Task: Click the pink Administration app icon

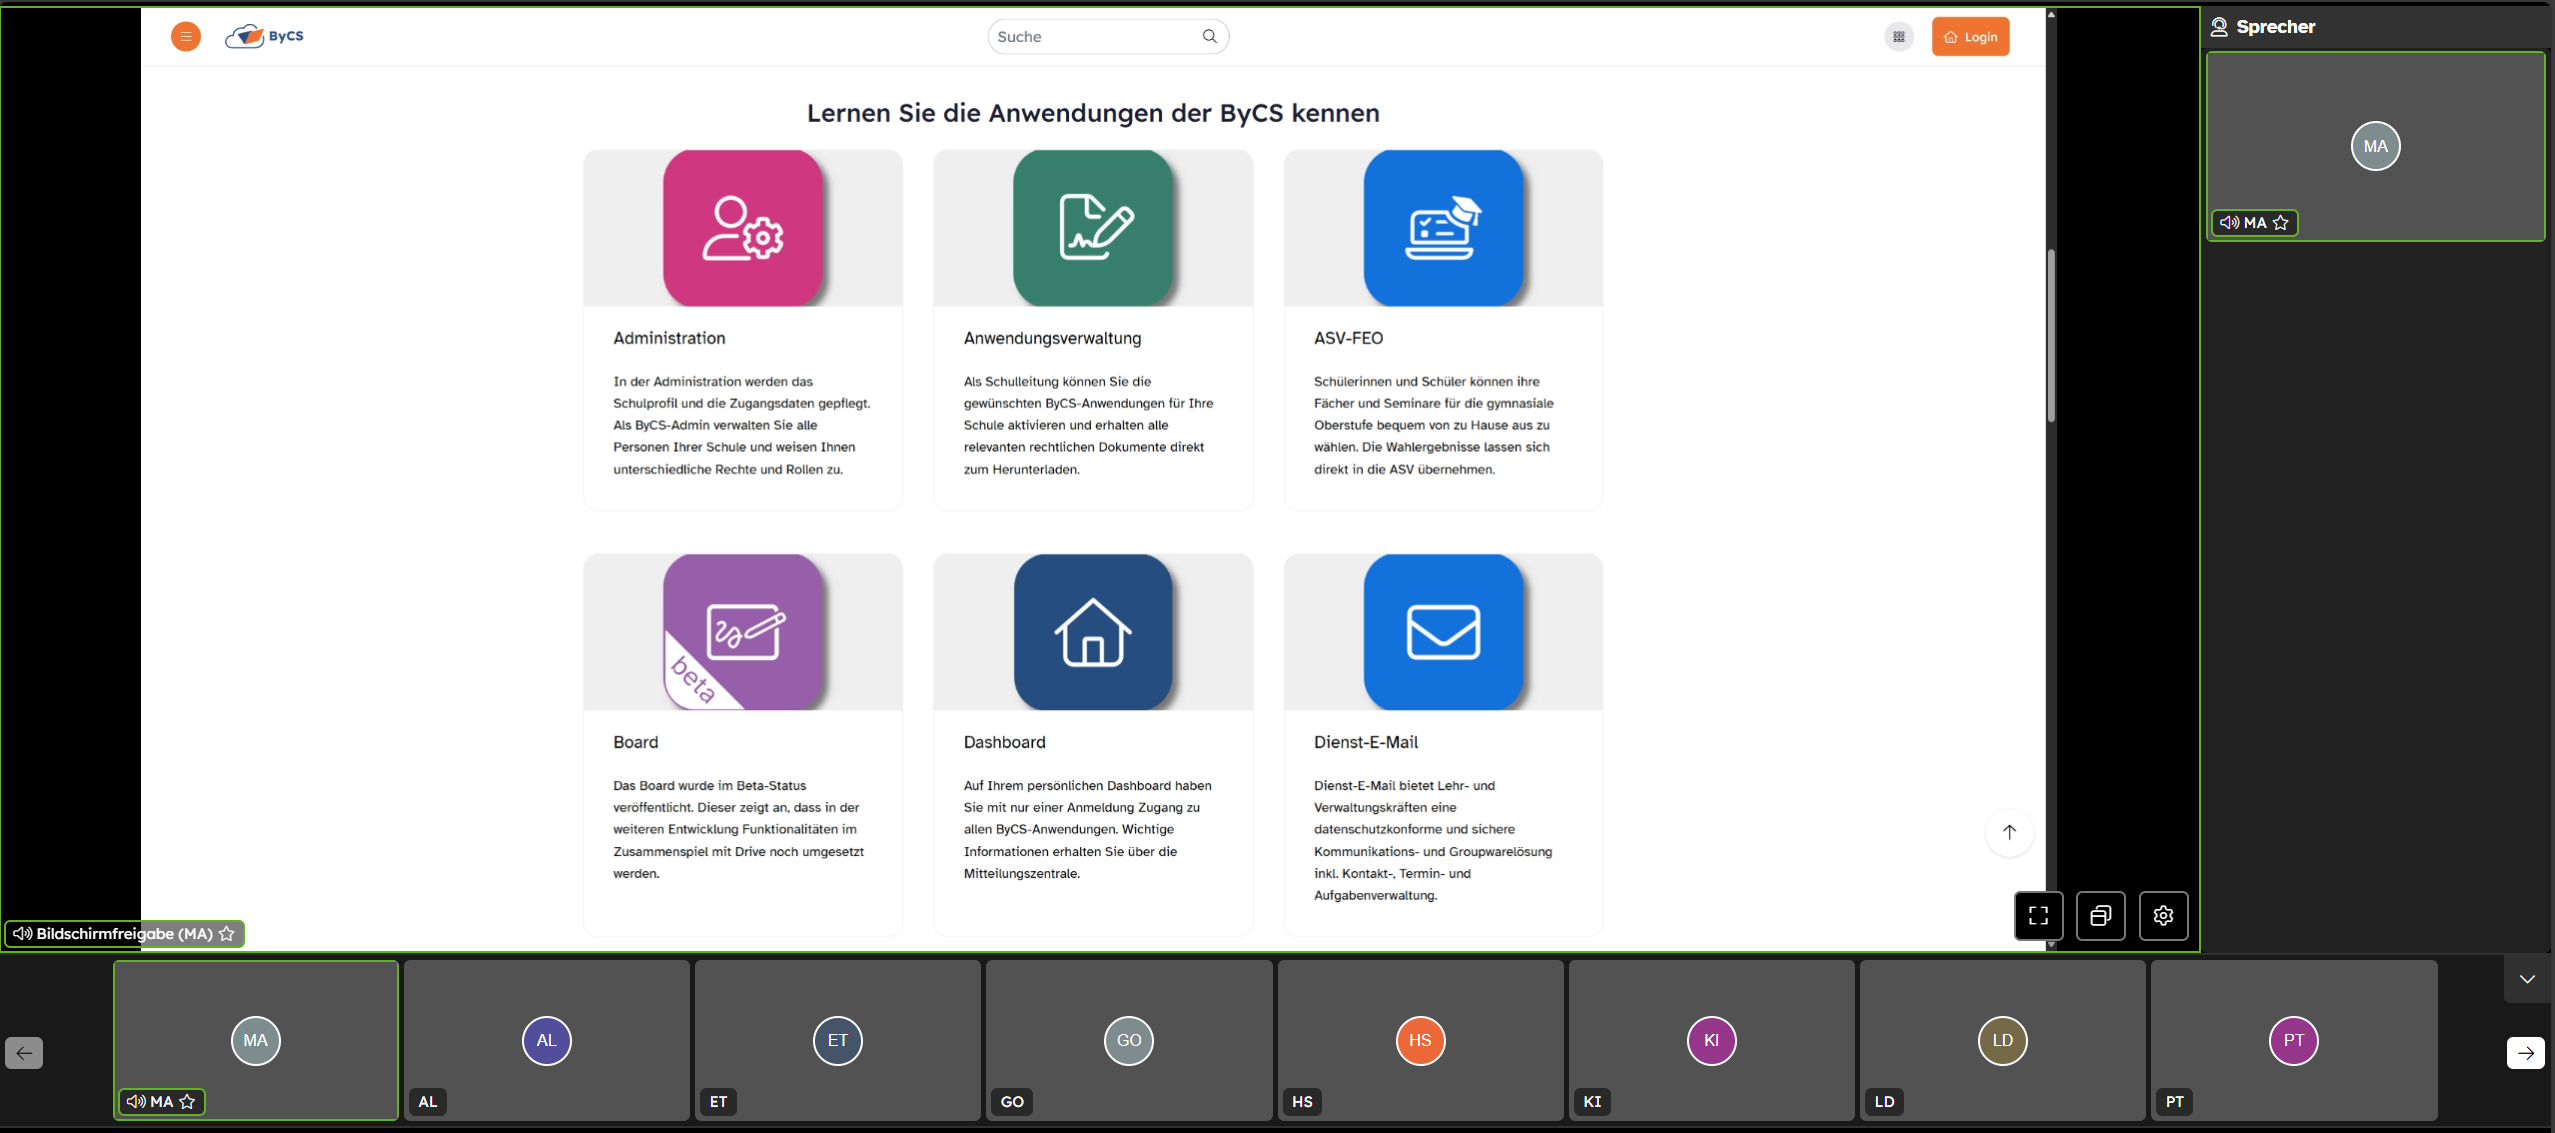Action: [743, 228]
